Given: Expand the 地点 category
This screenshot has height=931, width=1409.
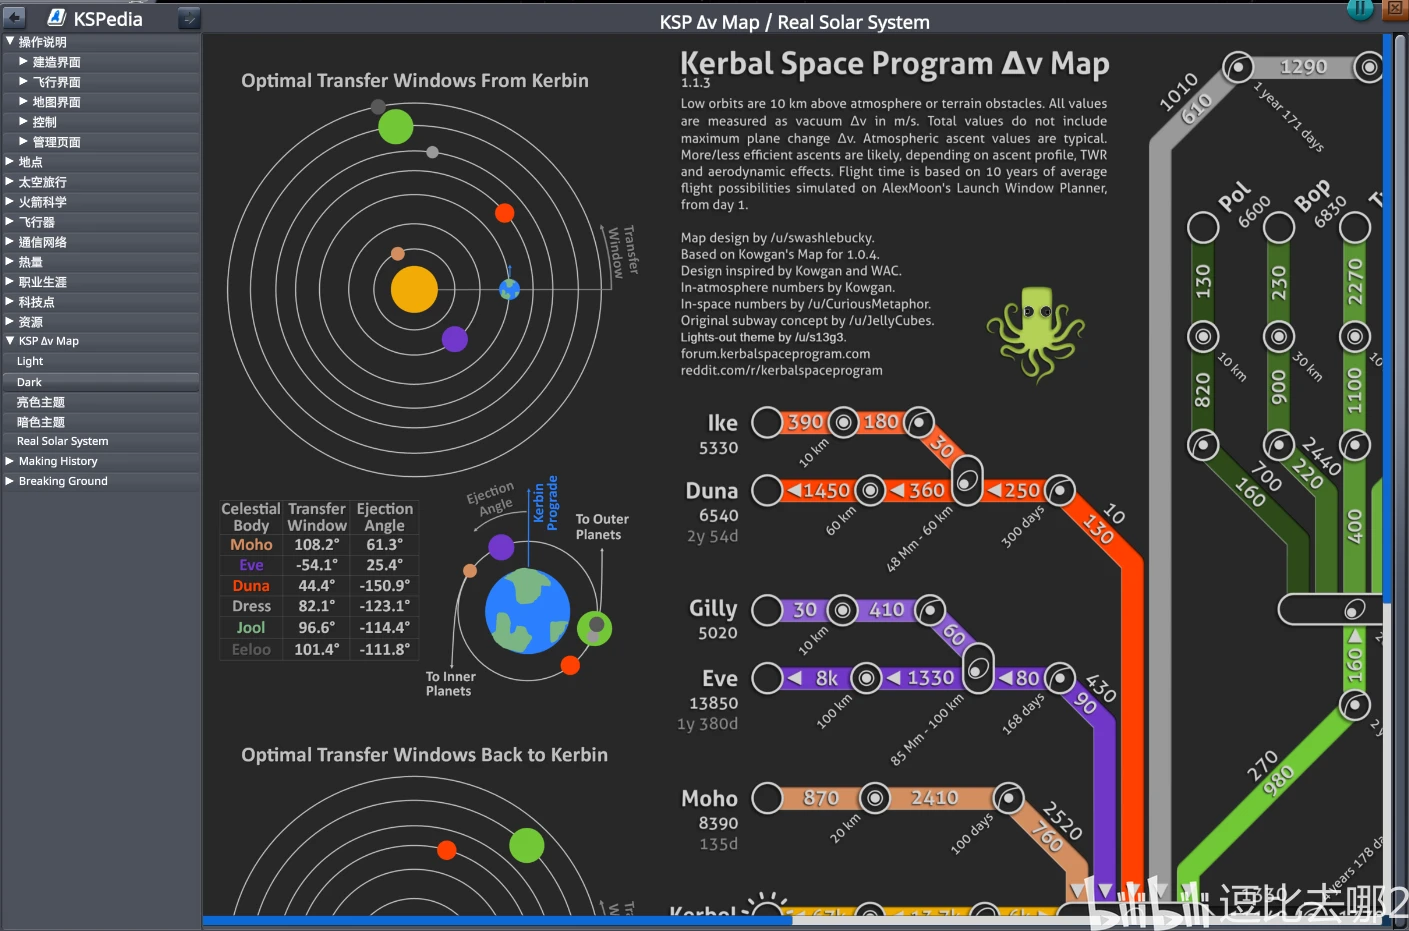Looking at the screenshot, I should coord(101,162).
